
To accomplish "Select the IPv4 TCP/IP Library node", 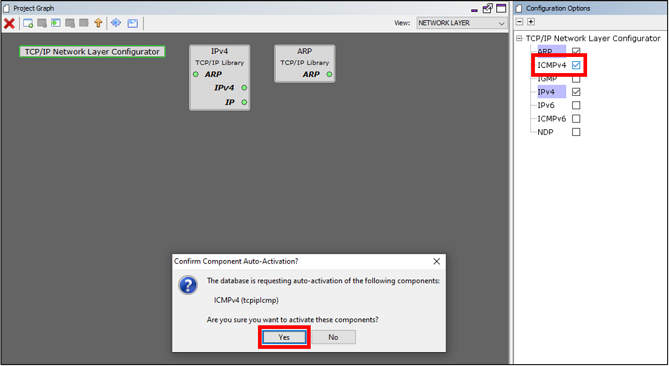I will pos(219,78).
